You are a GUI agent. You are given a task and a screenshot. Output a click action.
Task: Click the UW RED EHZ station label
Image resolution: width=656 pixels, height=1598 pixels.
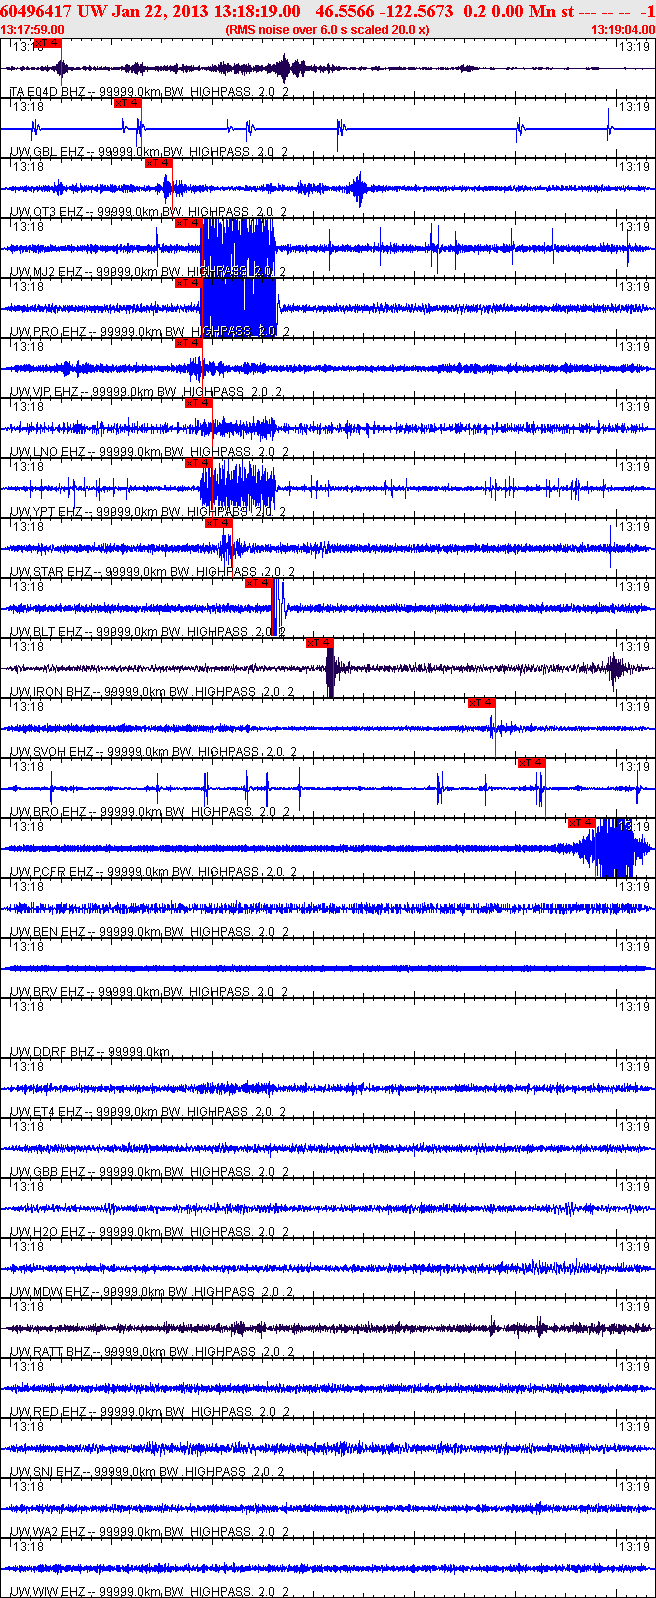click(x=150, y=1412)
